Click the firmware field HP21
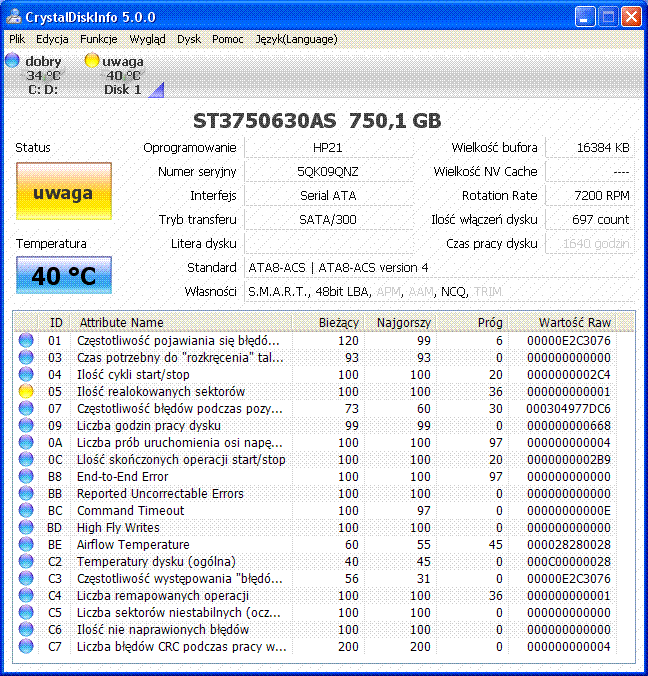This screenshot has height=676, width=648. (328, 147)
